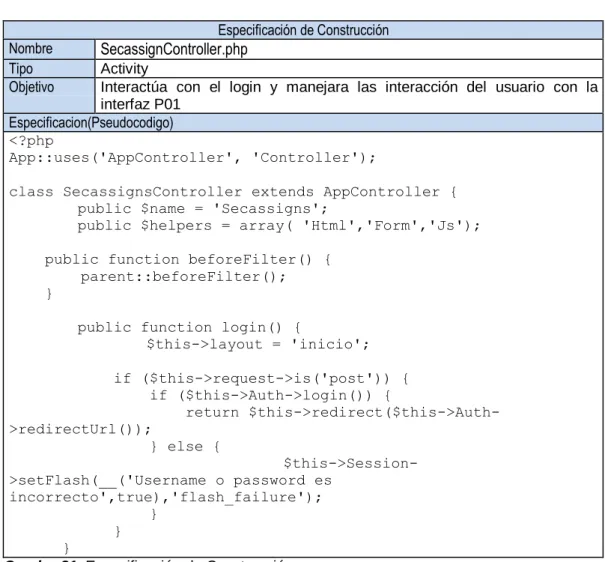Viewport: 605px width, 562px height.
Task: Select the 'Especificacion(Pseudocodigo)' section header
Action: 303,123
